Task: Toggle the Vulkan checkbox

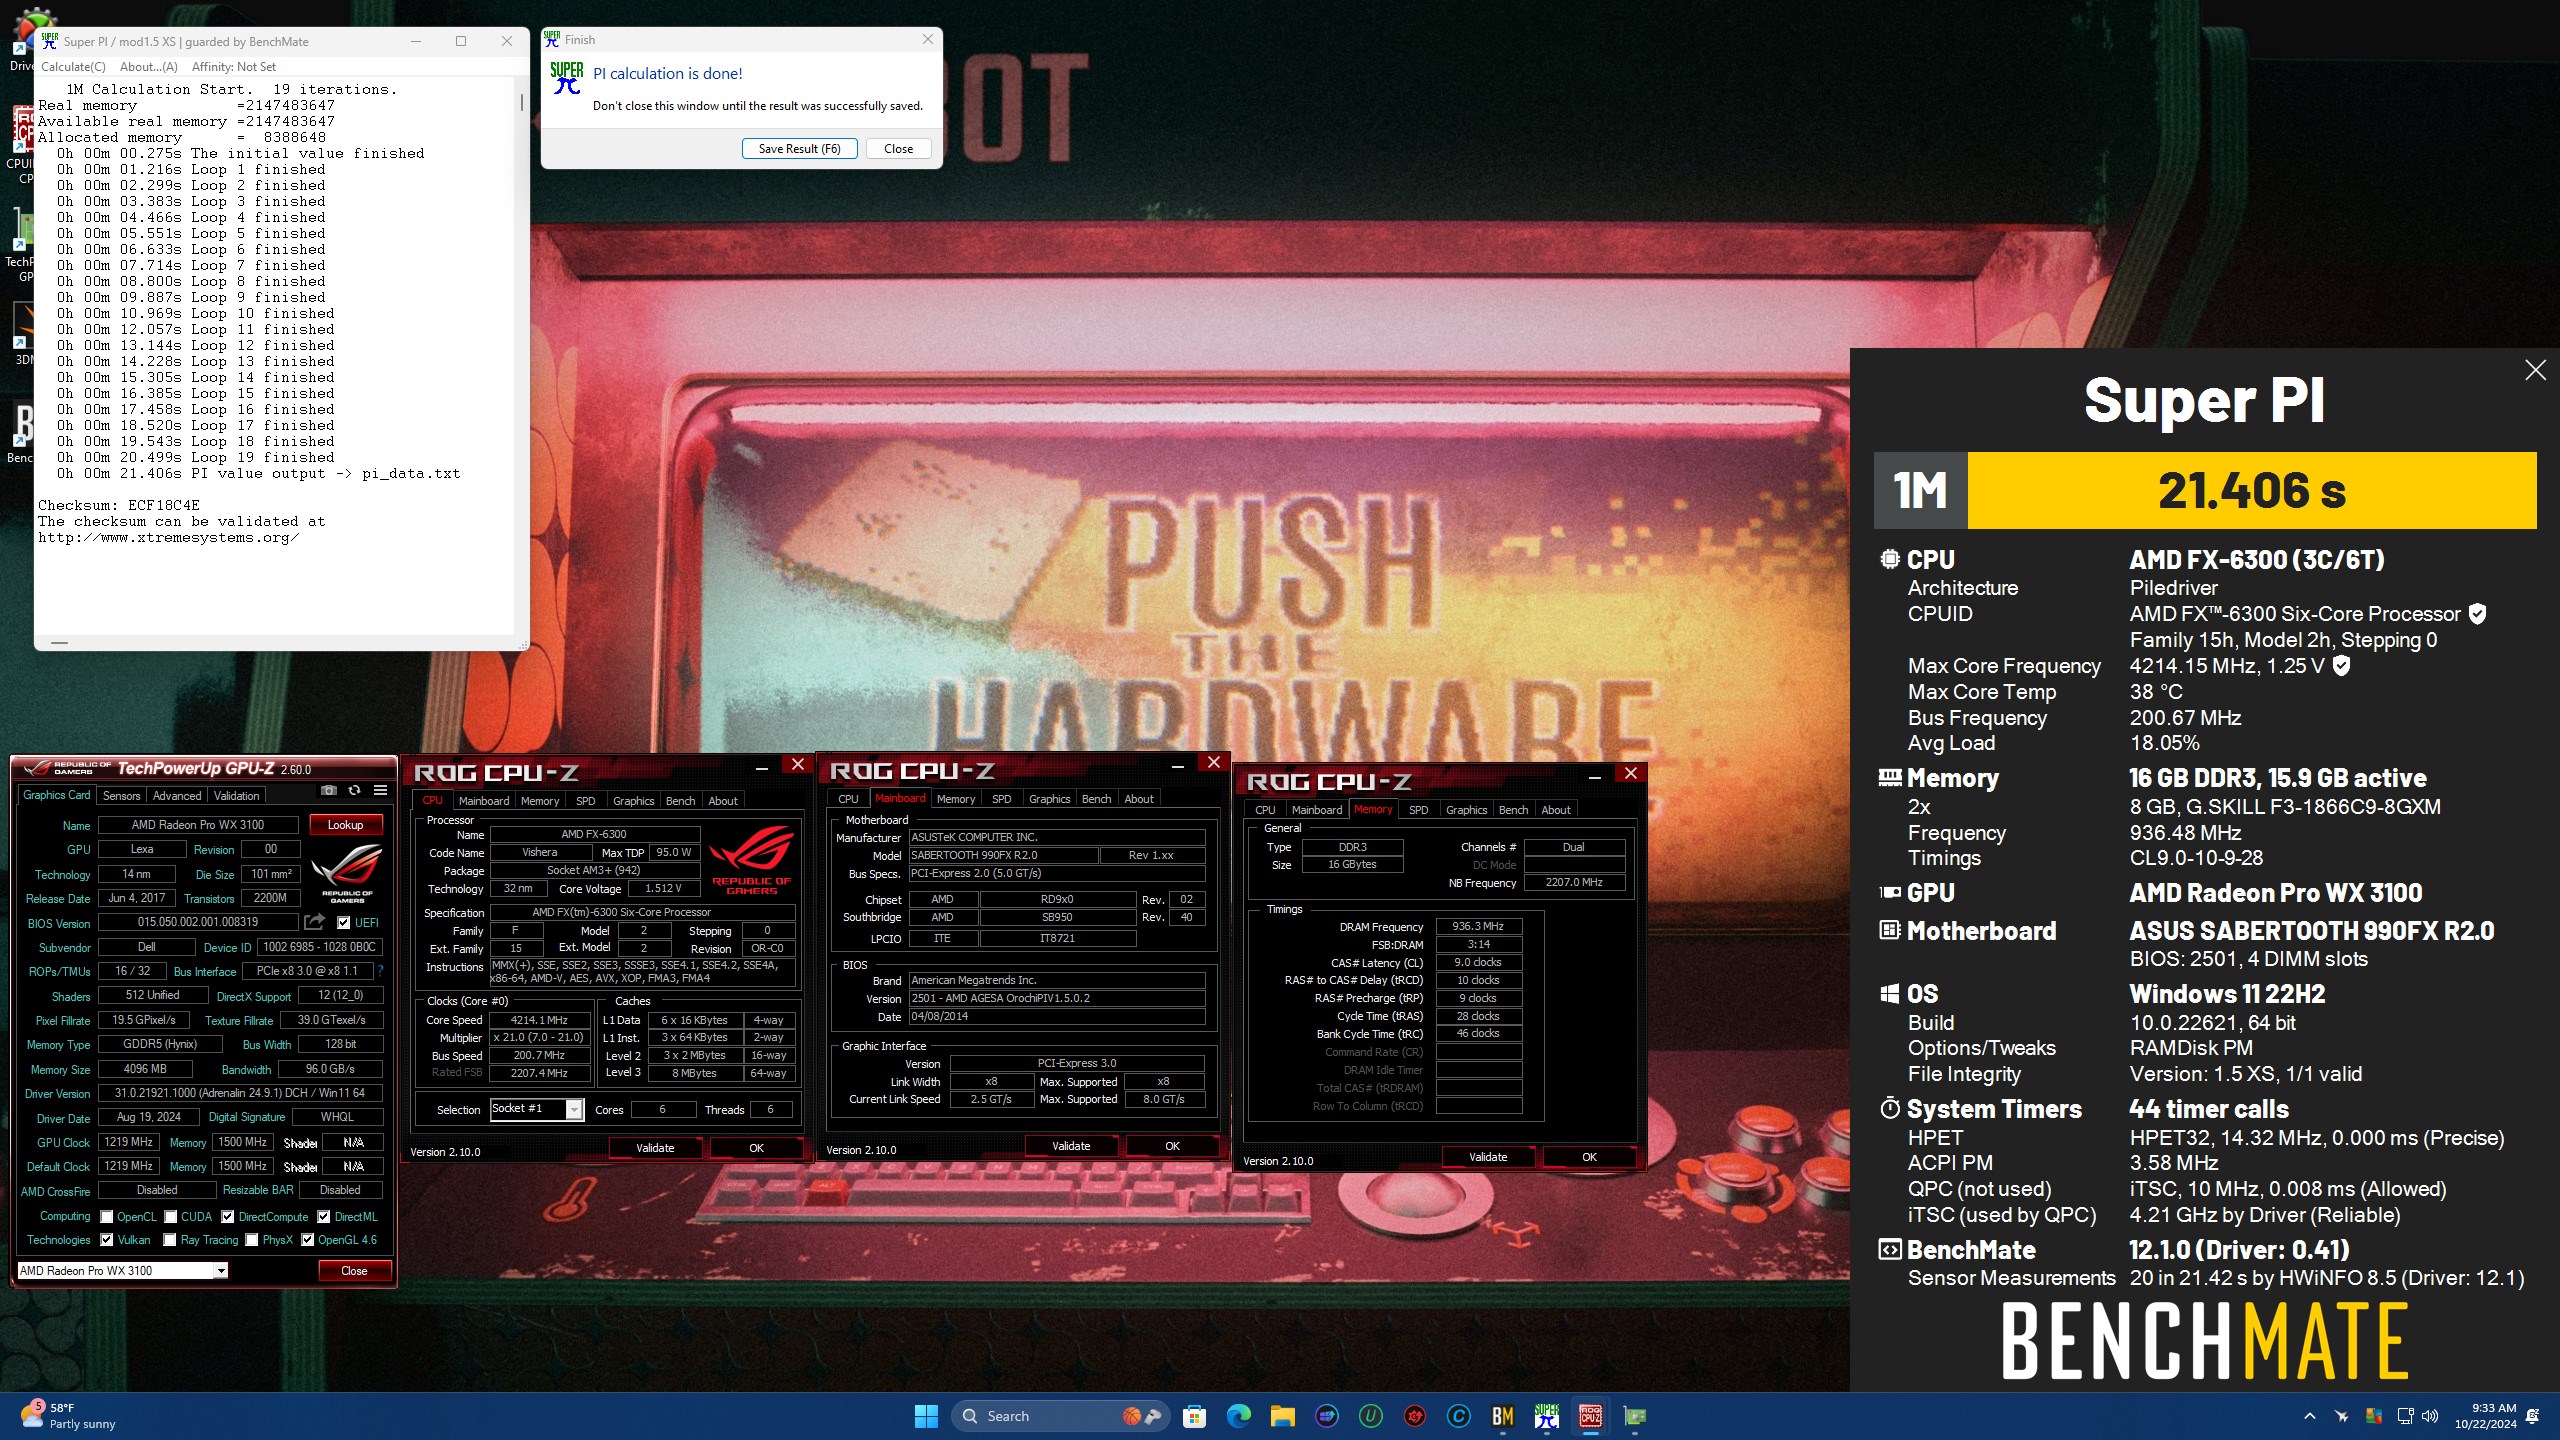Action: [x=107, y=1240]
